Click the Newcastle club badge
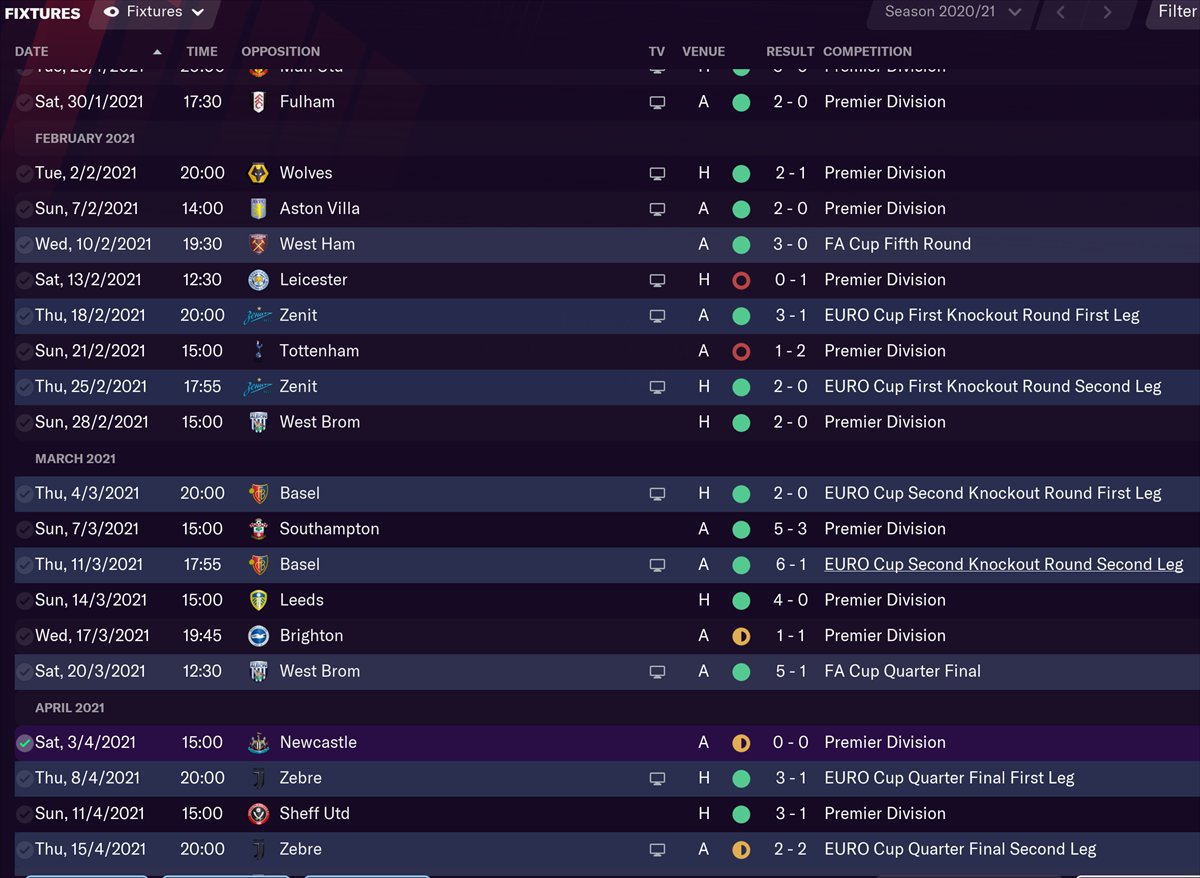 click(x=258, y=743)
